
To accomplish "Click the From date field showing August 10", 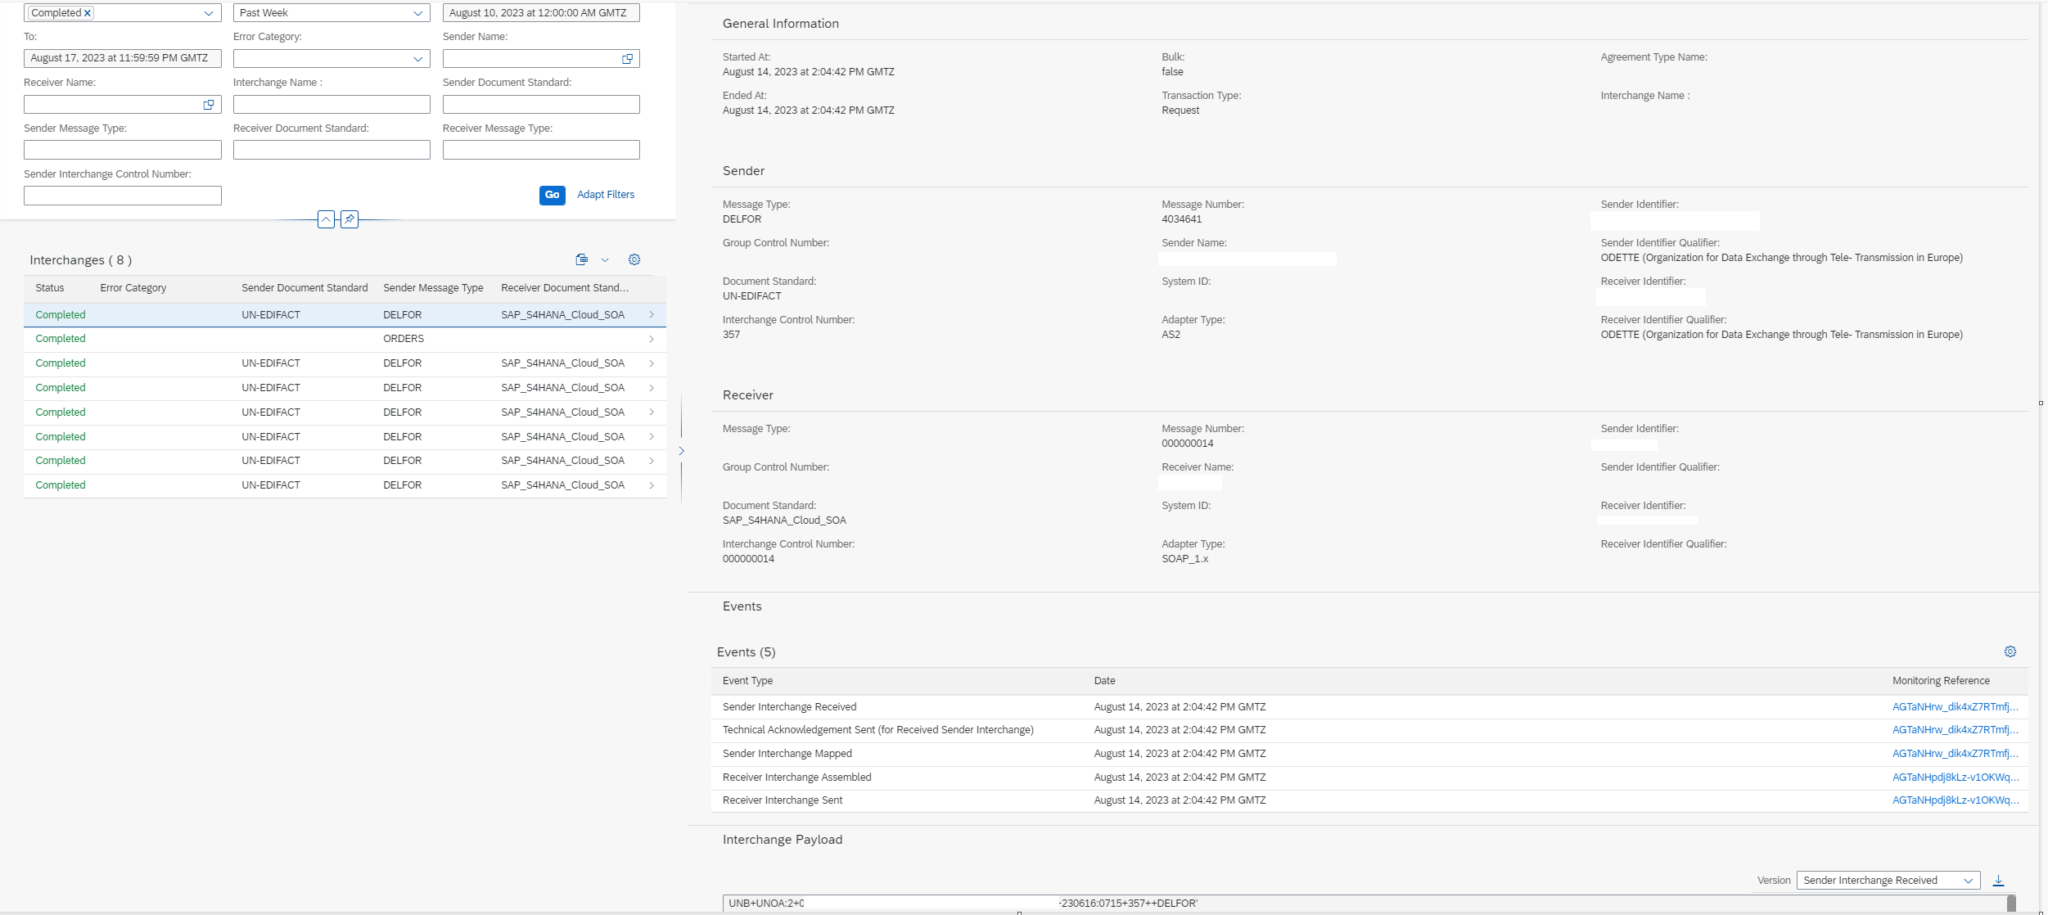I will click(541, 13).
